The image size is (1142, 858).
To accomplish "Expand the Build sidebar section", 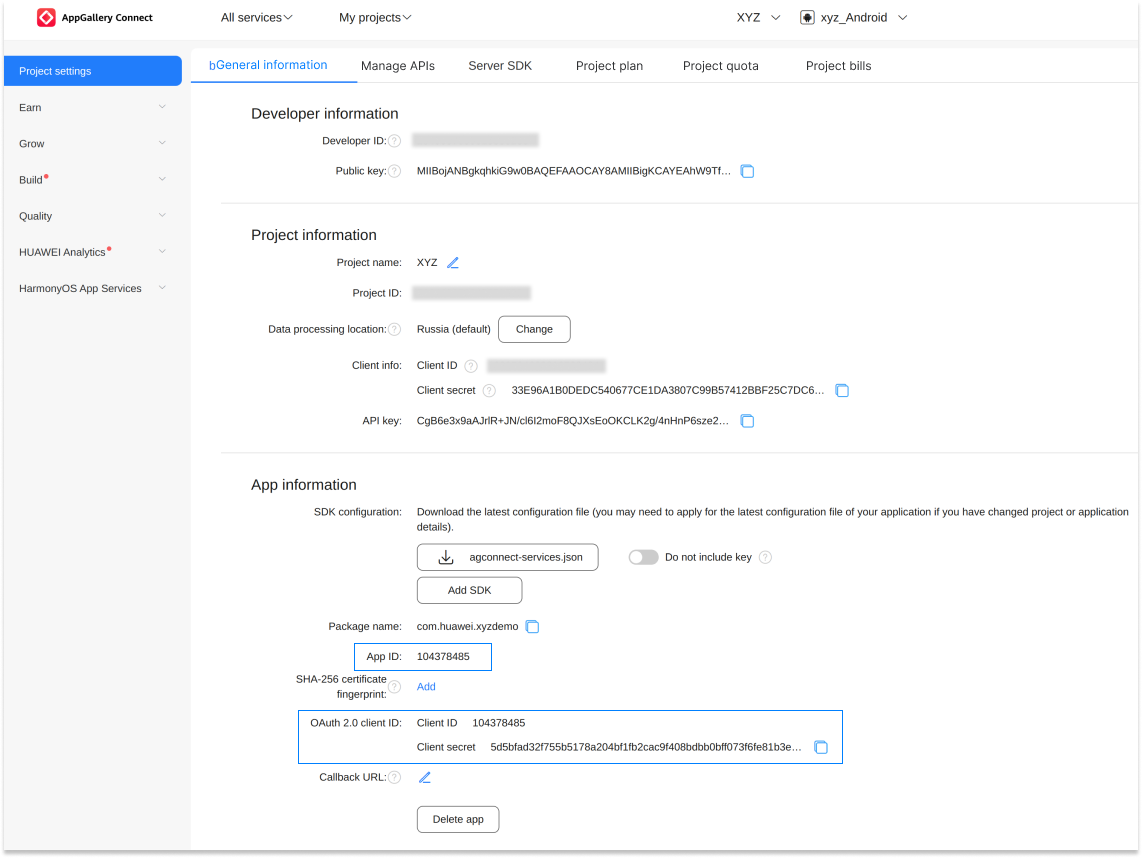I will (x=92, y=180).
